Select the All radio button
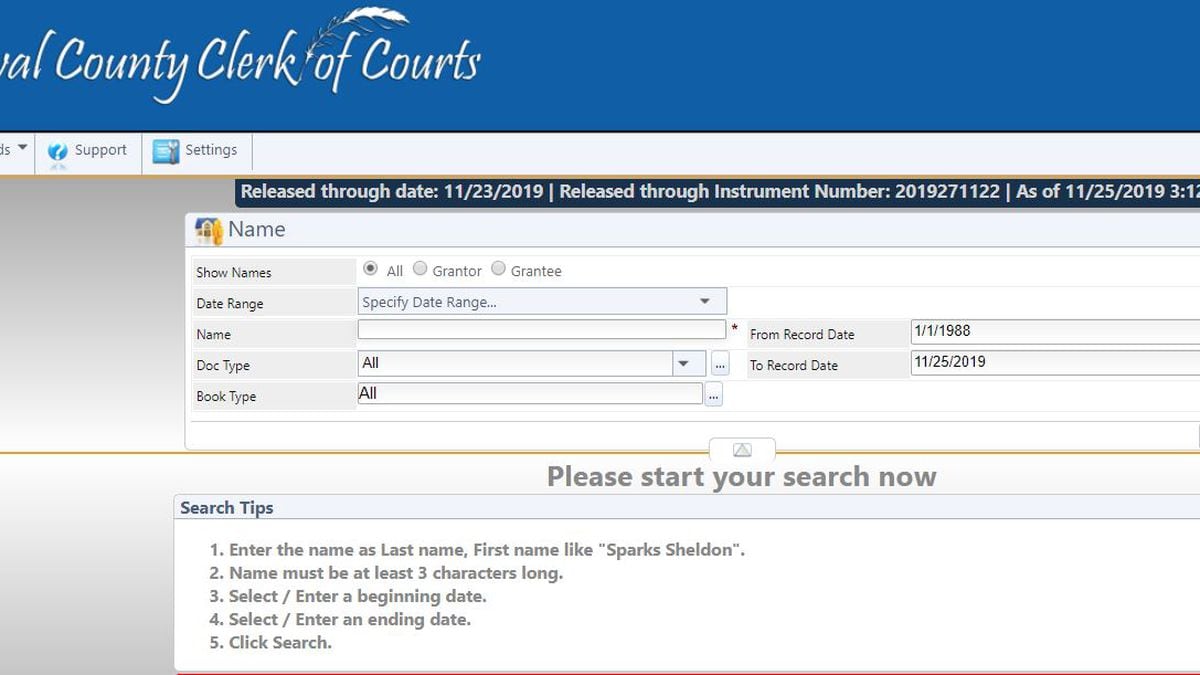 [x=371, y=269]
